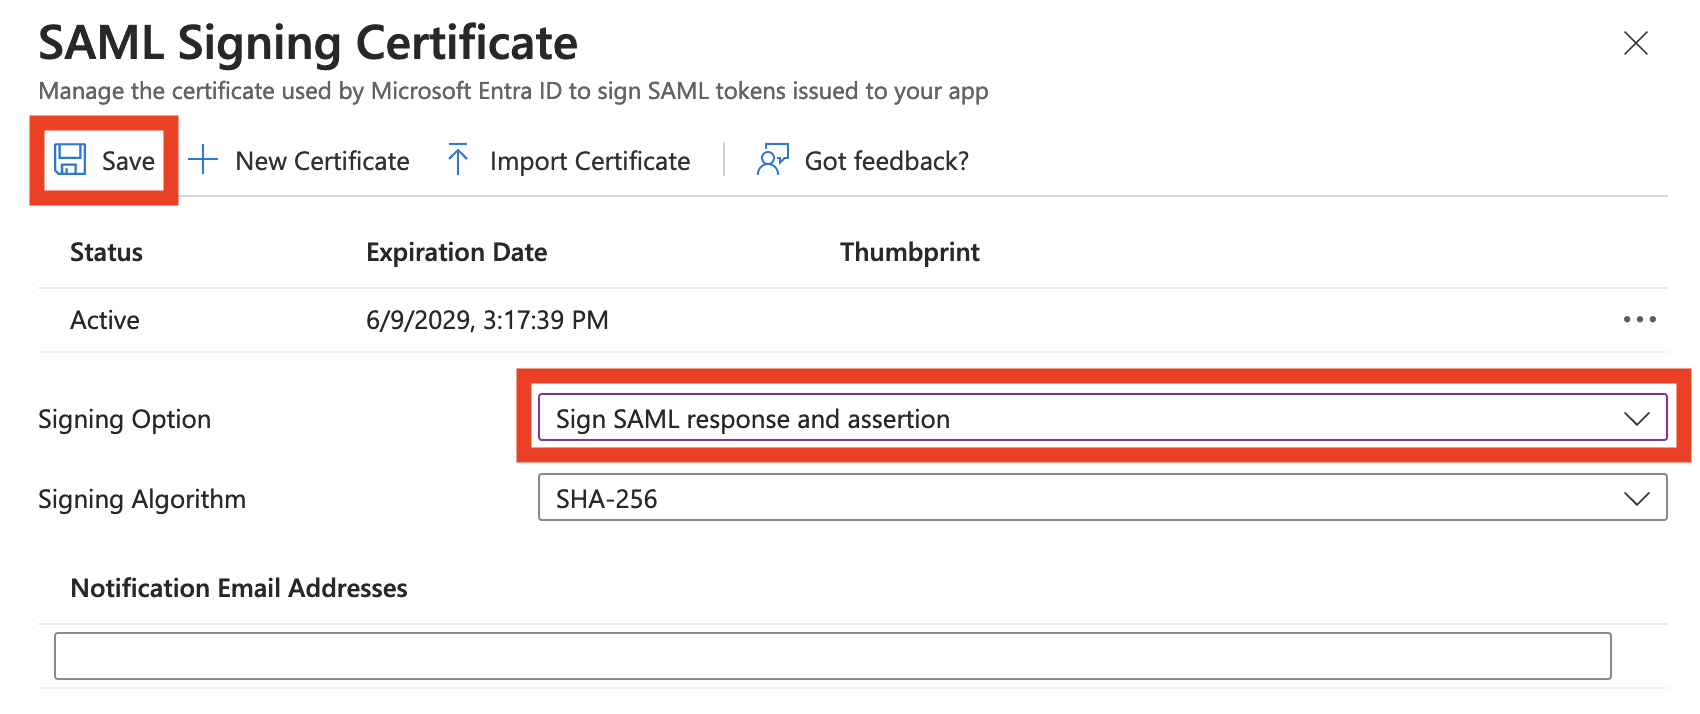This screenshot has height=714, width=1700.
Task: Click the Save floppy disk icon
Action: (x=70, y=160)
